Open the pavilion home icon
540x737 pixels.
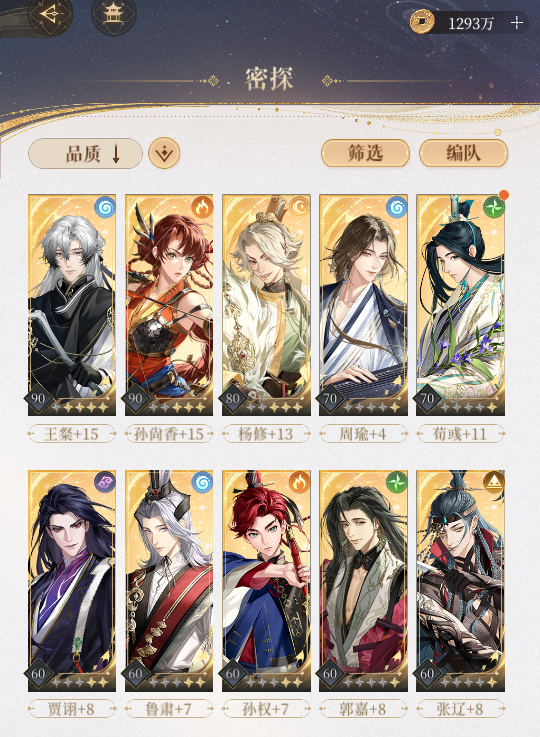click(113, 16)
